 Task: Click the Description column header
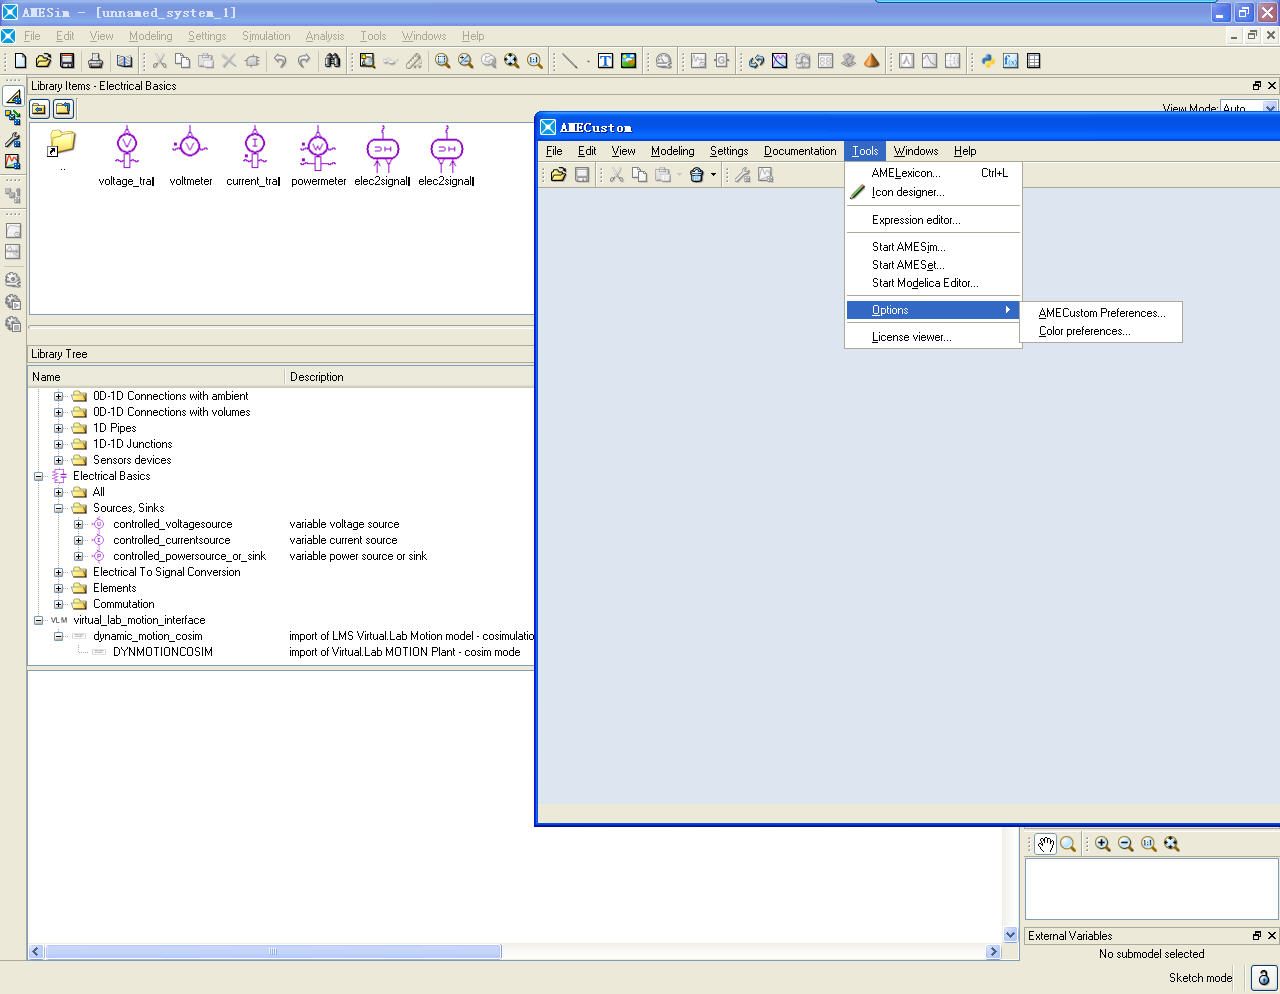pyautogui.click(x=410, y=377)
